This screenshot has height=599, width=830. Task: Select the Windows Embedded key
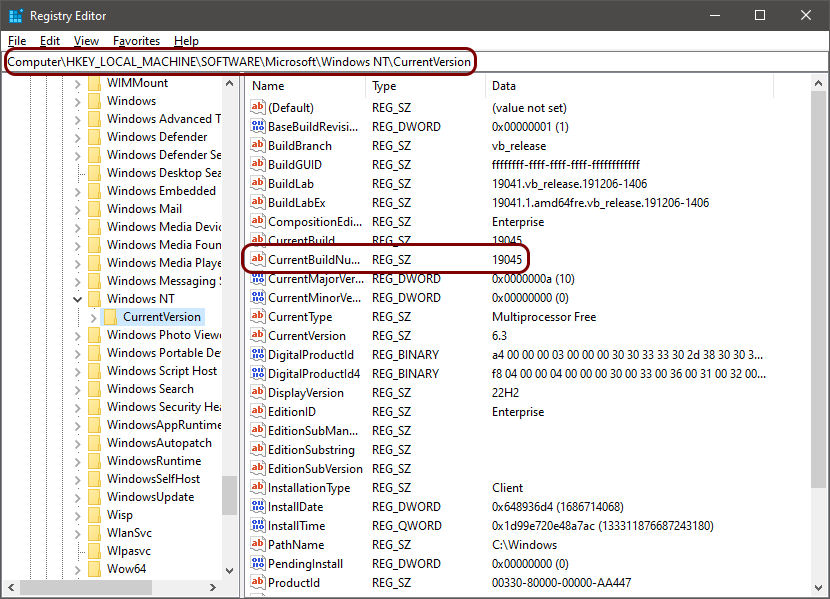(x=161, y=190)
